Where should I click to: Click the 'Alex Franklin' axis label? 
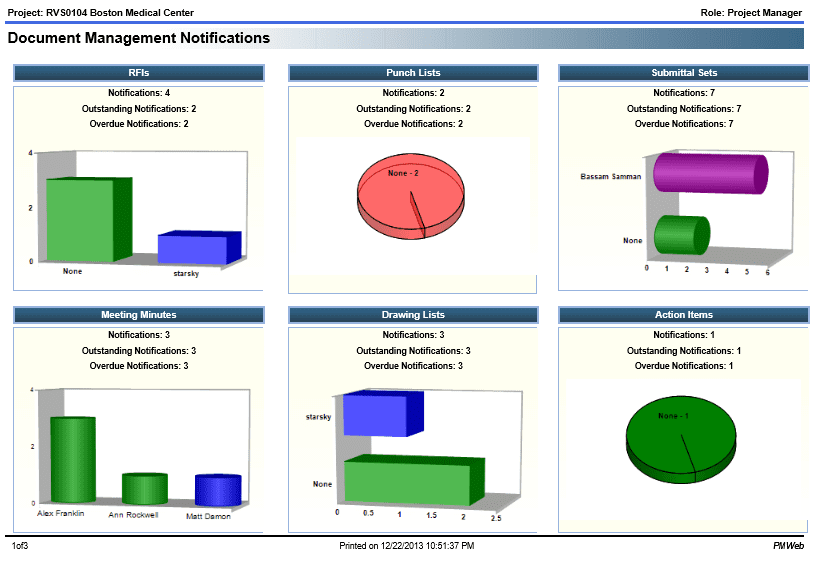61,513
